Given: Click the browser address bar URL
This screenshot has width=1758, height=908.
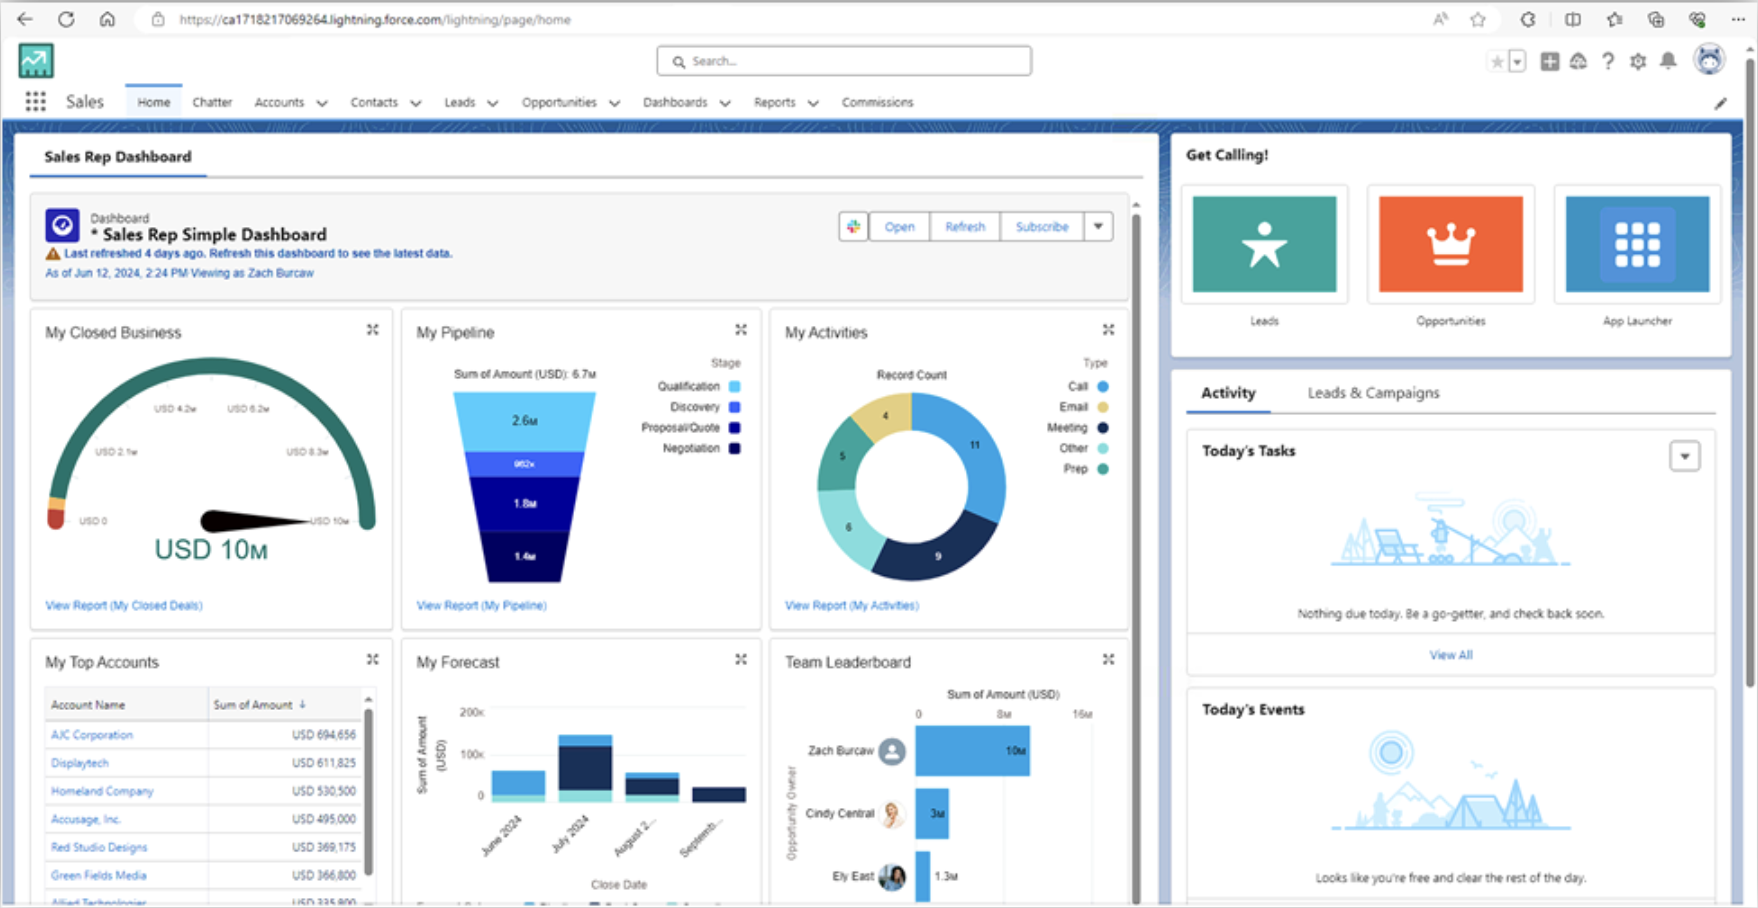Looking at the screenshot, I should [x=375, y=19].
